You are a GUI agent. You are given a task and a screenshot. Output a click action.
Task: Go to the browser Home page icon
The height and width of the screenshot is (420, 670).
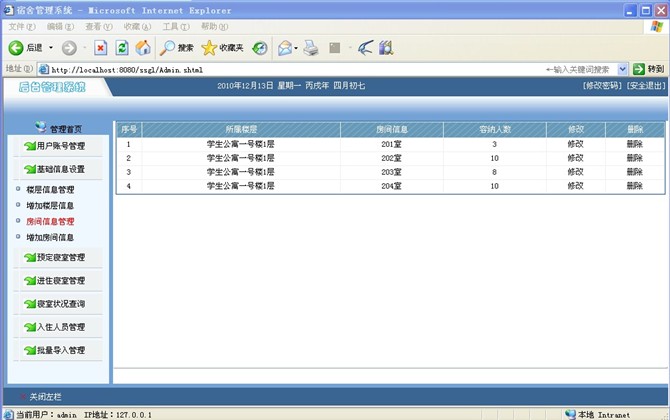(143, 47)
